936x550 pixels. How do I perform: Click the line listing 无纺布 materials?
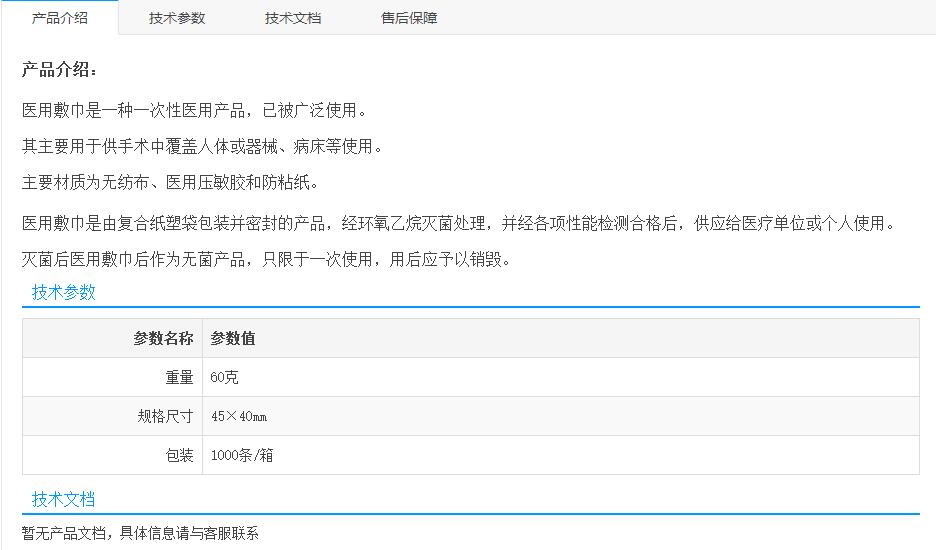pos(171,183)
